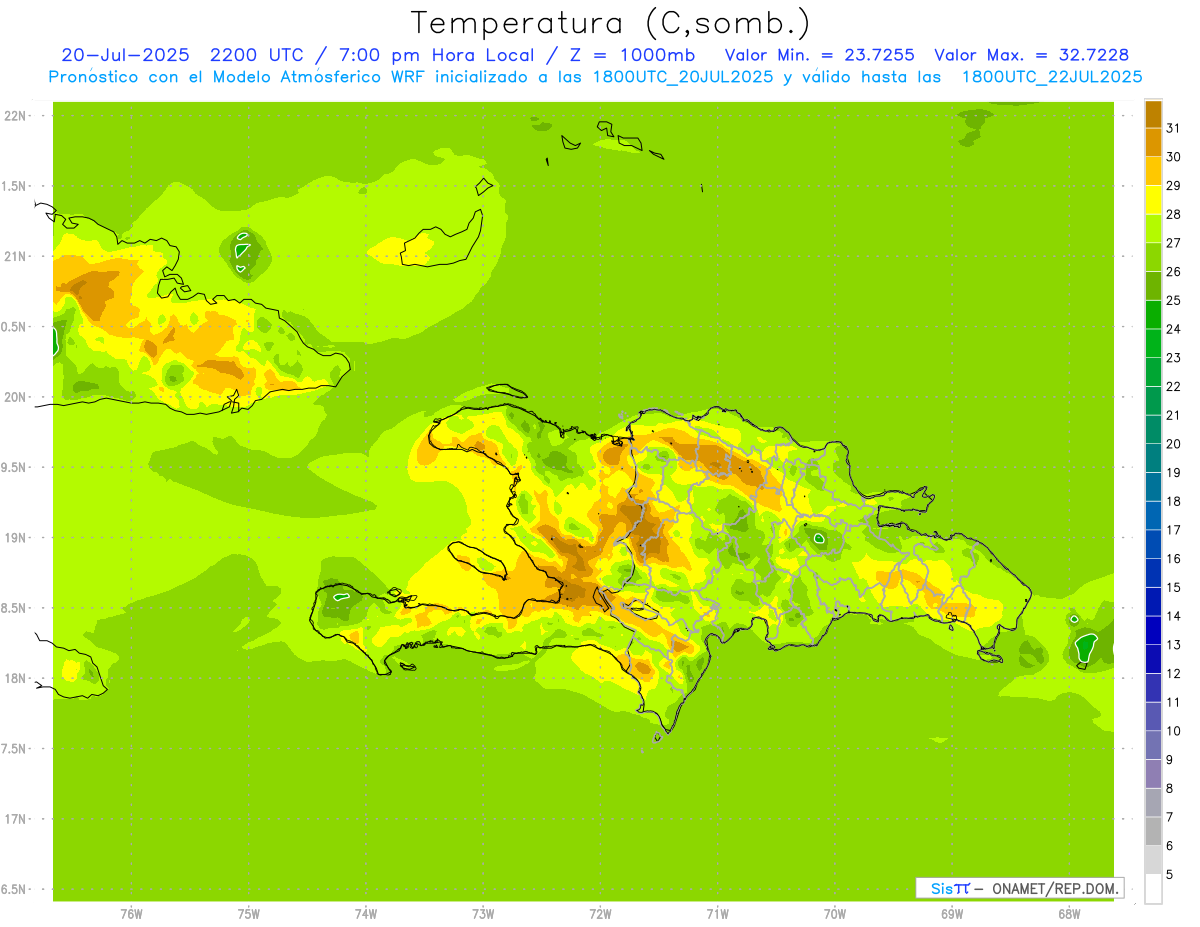The width and height of the screenshot is (1200, 927).
Task: Click the '20N' latitude label
Action: tap(13, 397)
